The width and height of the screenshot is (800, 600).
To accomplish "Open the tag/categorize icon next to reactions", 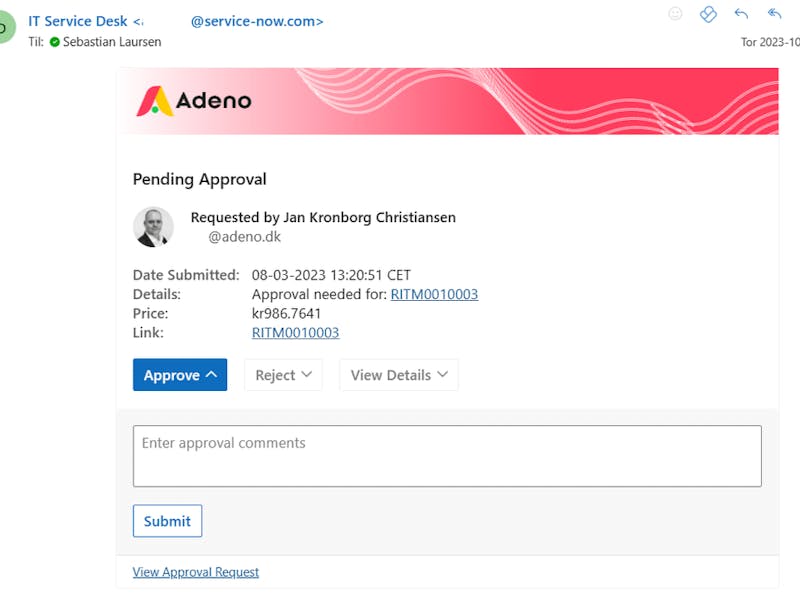I will [x=708, y=14].
